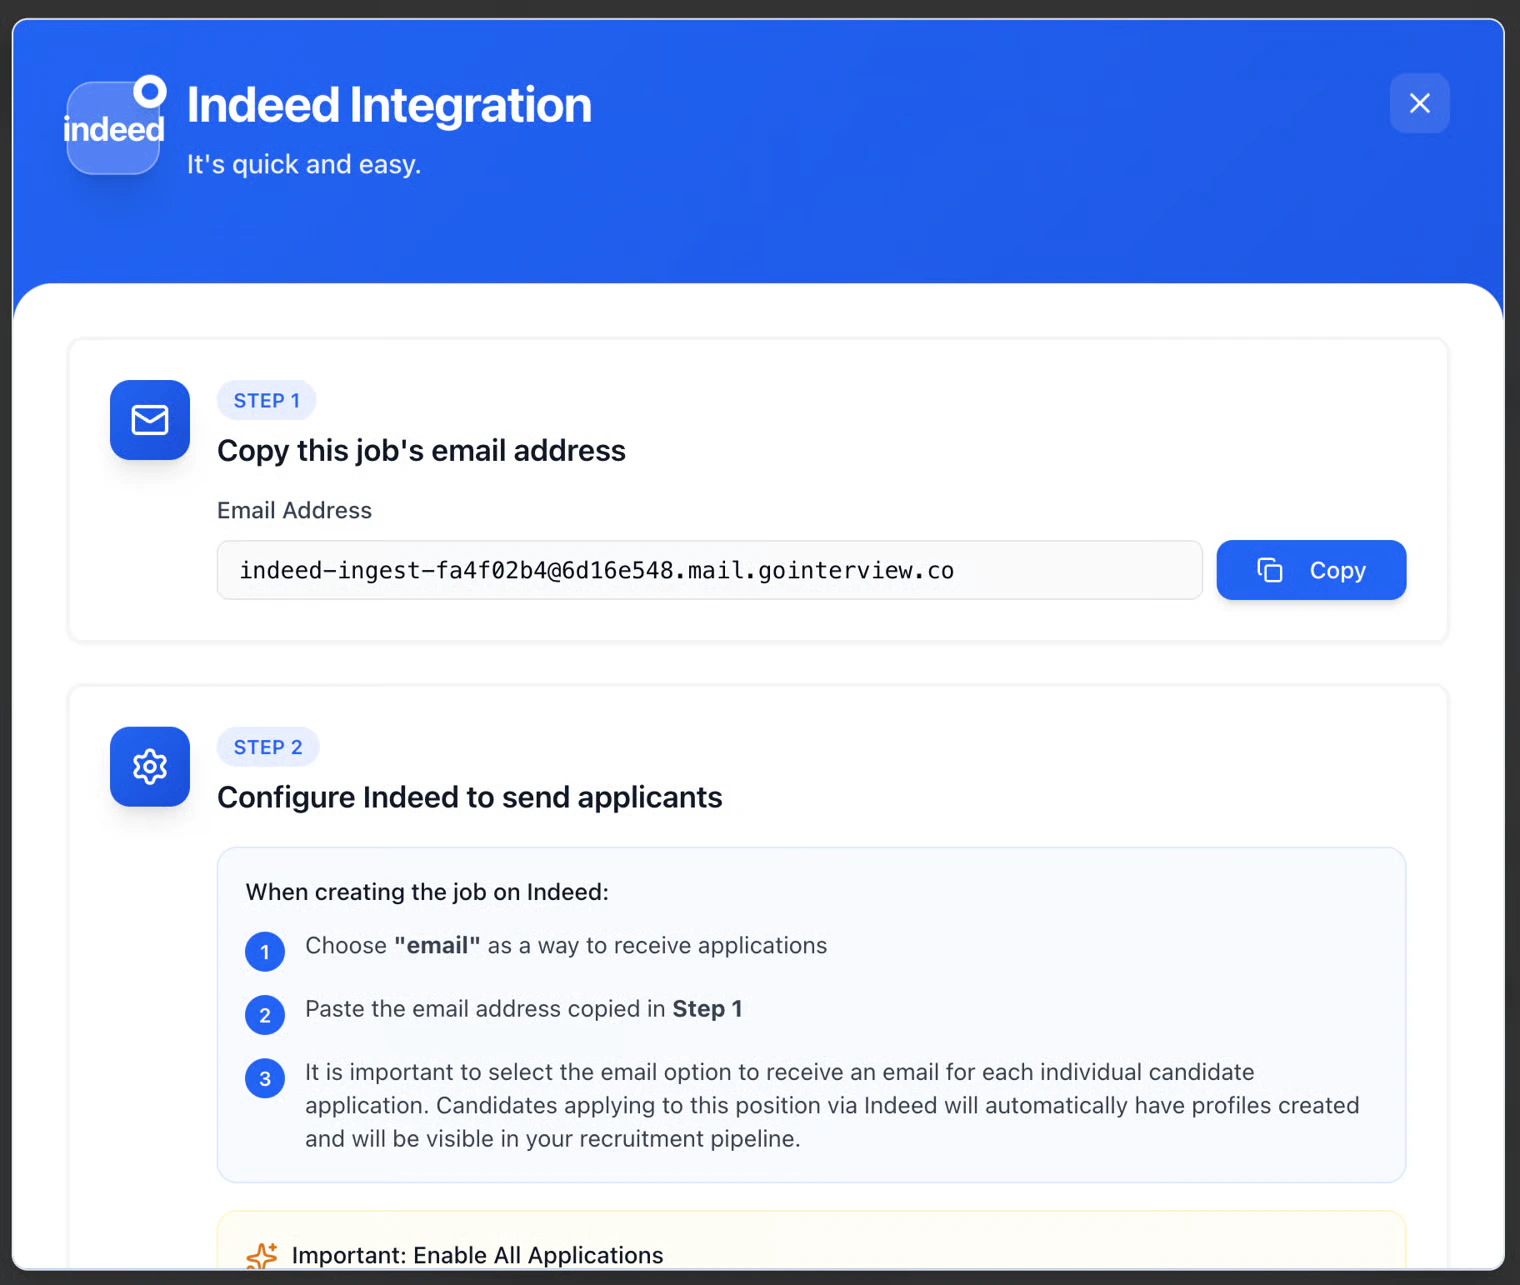Copy the job's email address

(x=1311, y=570)
